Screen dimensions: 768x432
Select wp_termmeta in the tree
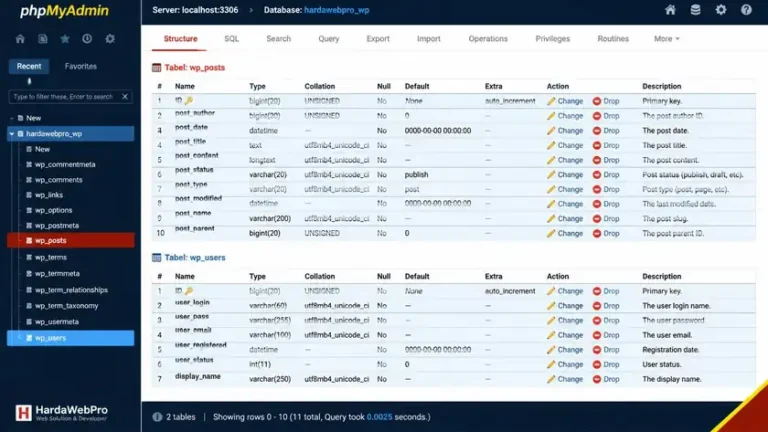(57, 274)
